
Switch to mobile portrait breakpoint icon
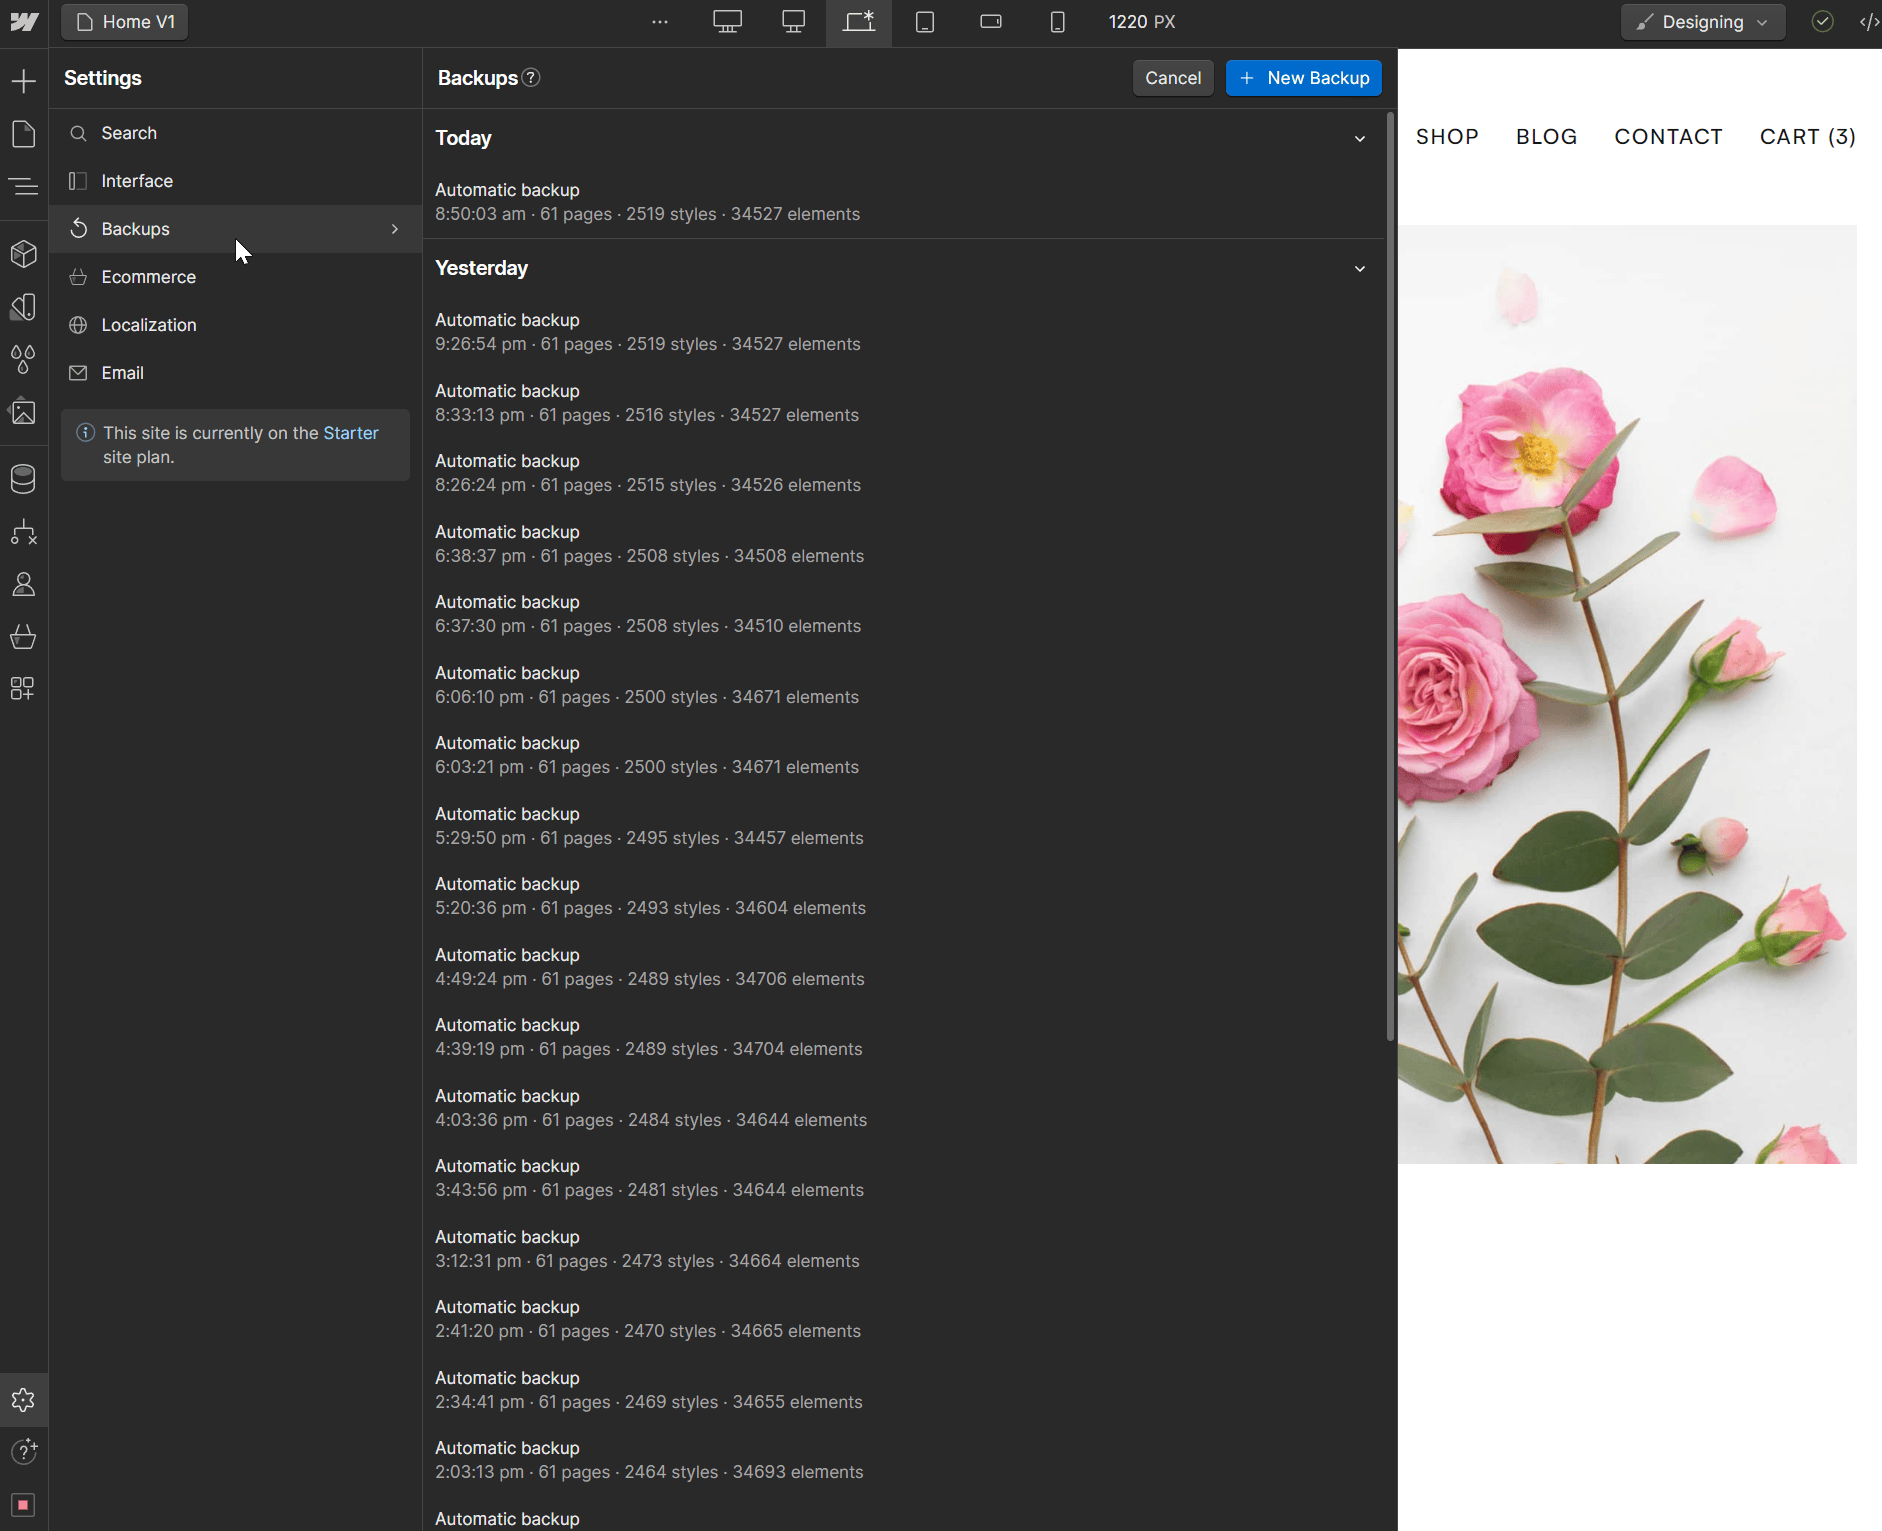1057,22
